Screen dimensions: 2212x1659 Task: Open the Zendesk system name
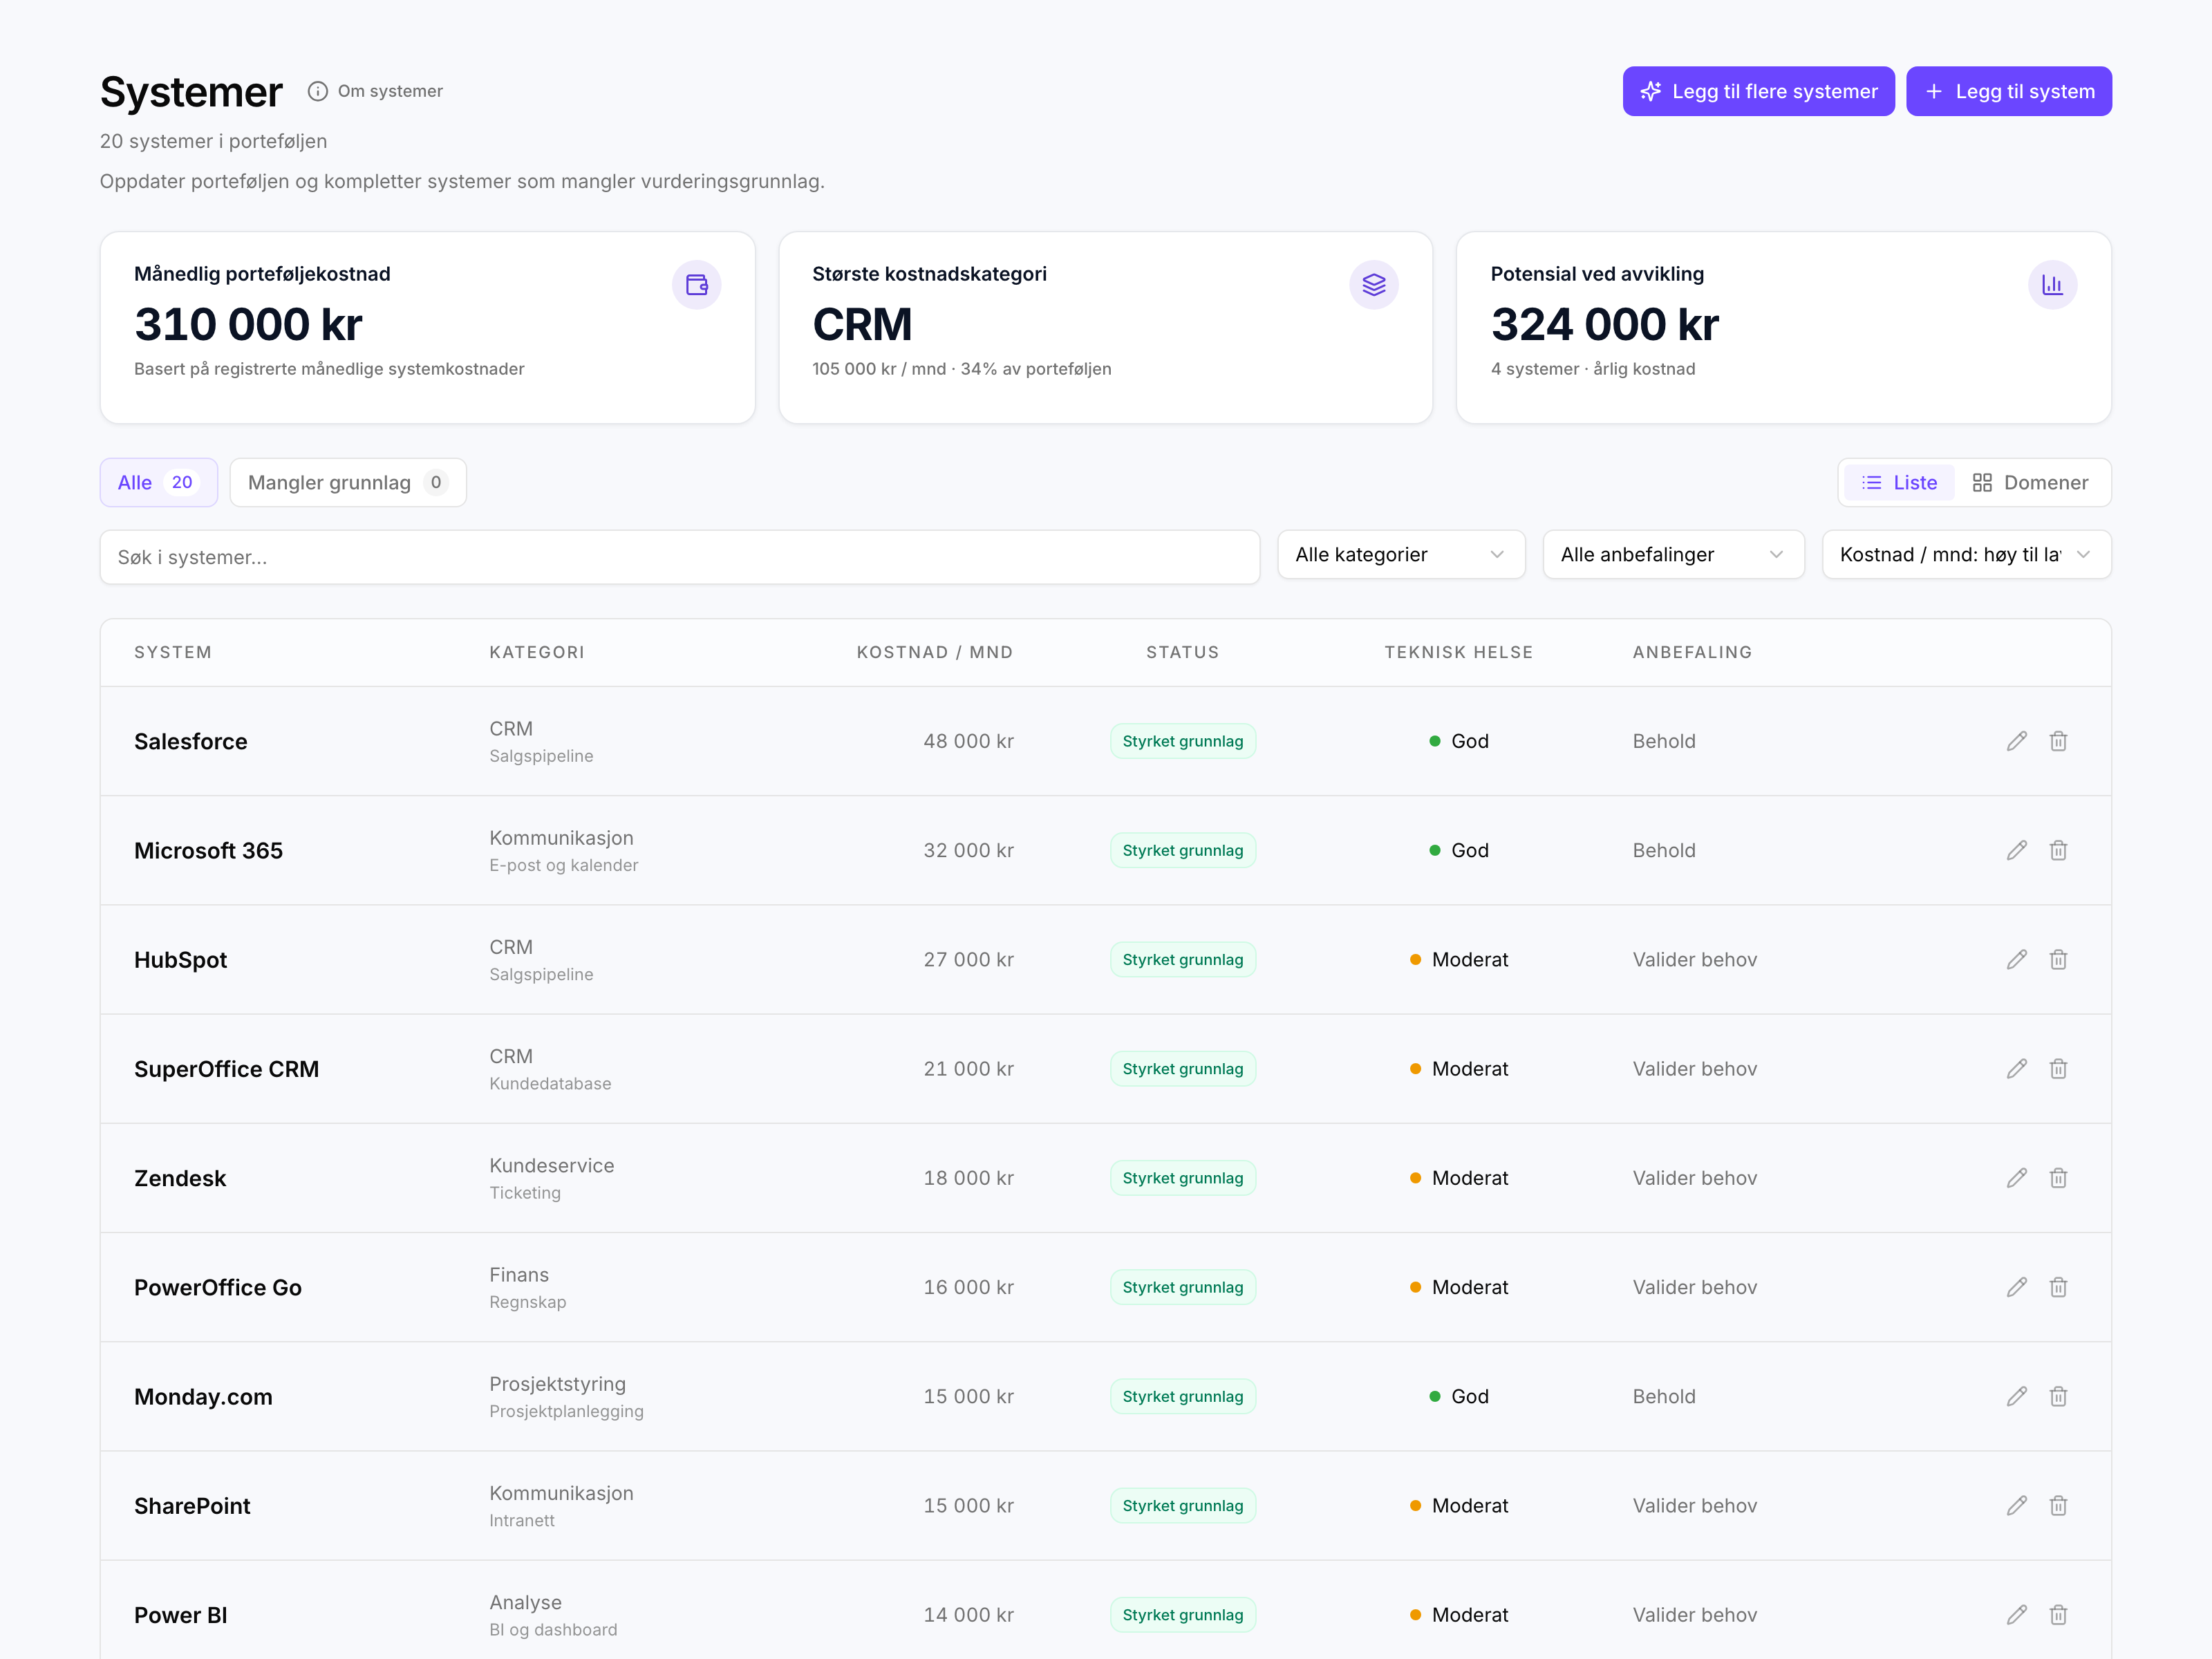click(180, 1178)
